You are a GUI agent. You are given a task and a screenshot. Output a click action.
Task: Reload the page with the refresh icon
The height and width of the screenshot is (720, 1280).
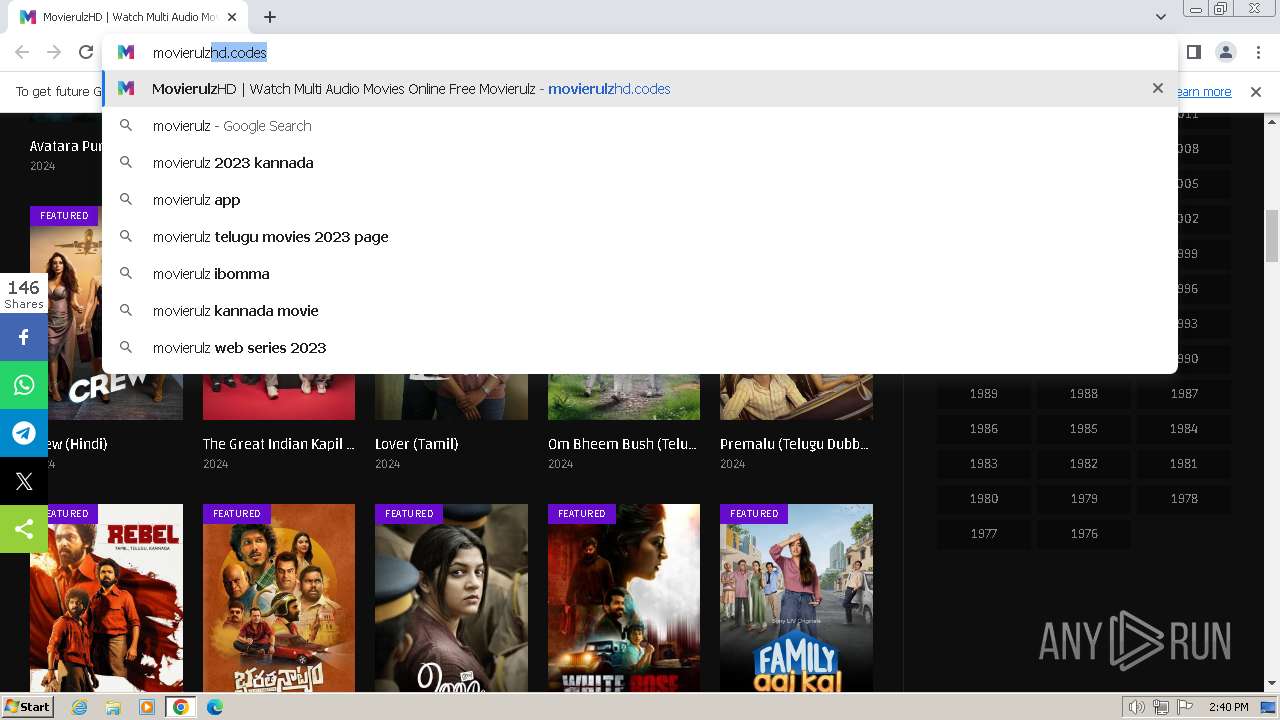coord(86,52)
